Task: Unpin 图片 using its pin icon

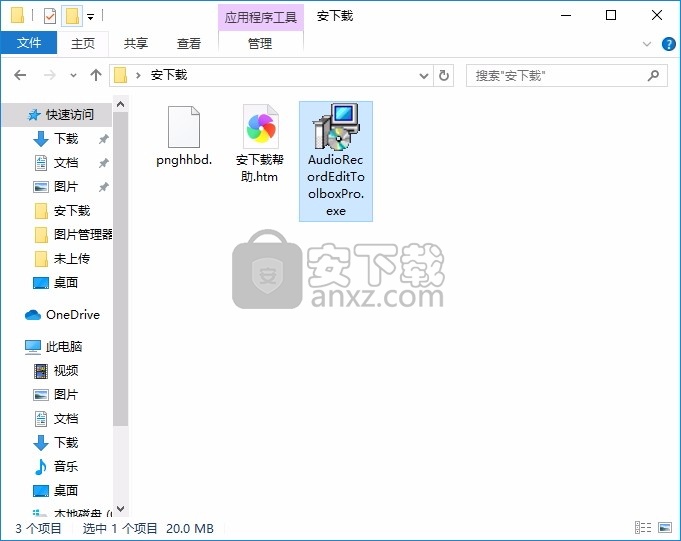Action: tap(103, 187)
